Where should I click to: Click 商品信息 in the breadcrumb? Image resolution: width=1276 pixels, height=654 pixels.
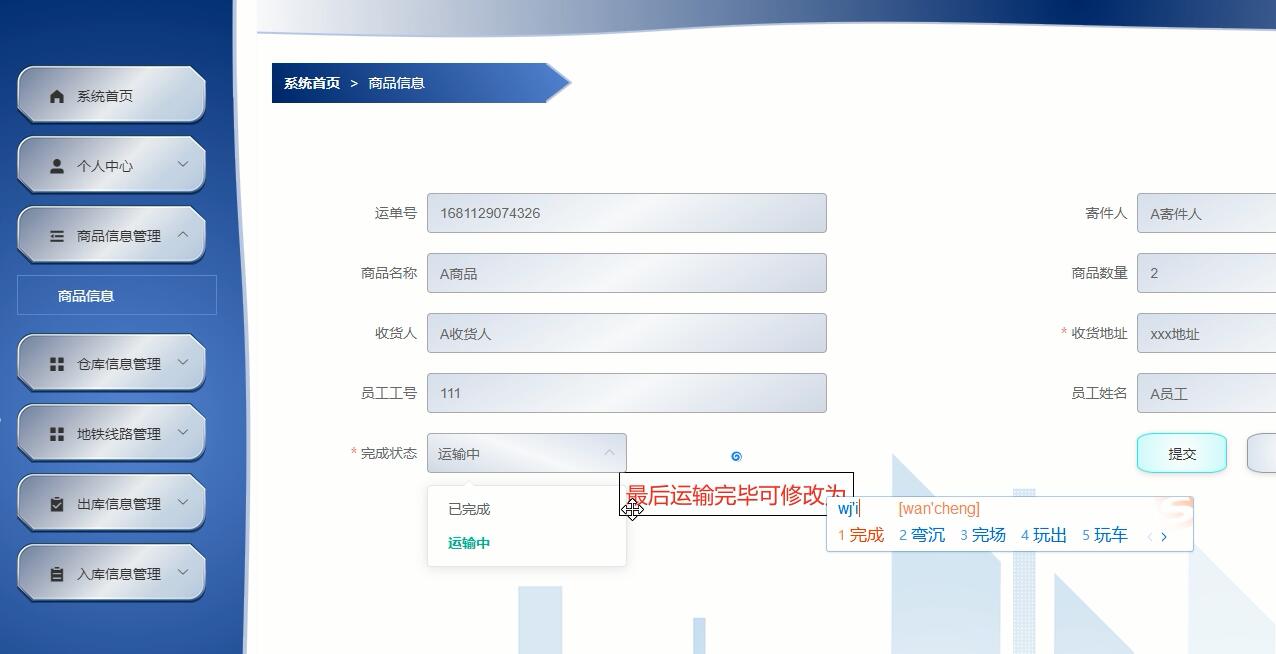[397, 83]
